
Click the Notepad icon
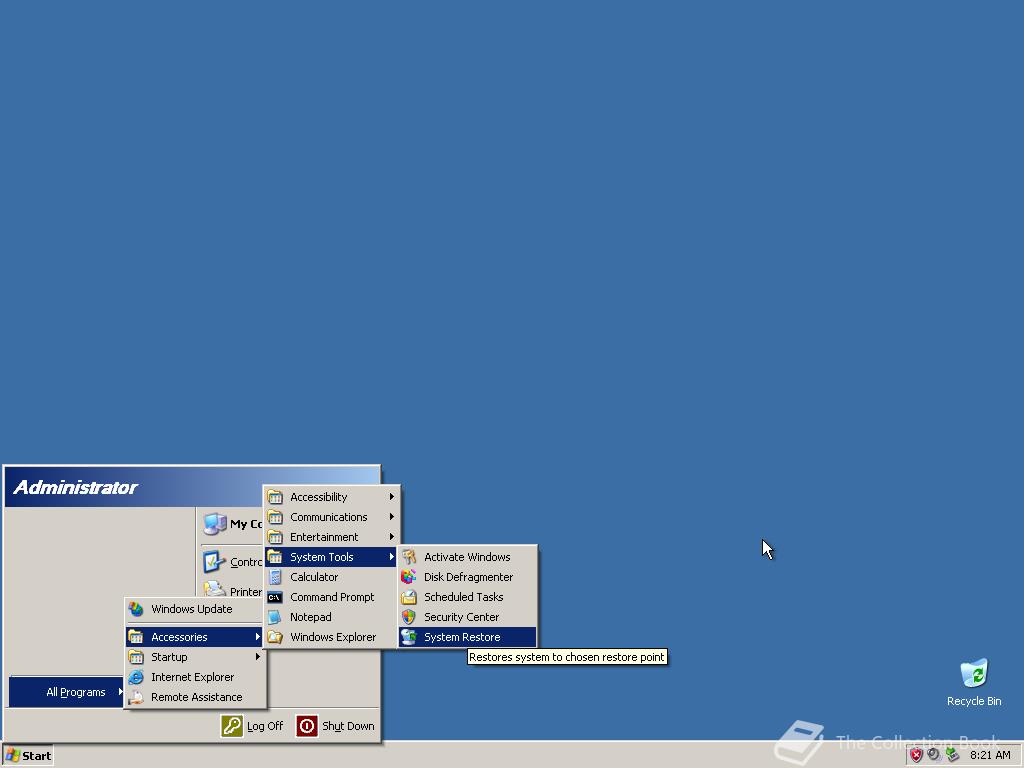point(275,617)
